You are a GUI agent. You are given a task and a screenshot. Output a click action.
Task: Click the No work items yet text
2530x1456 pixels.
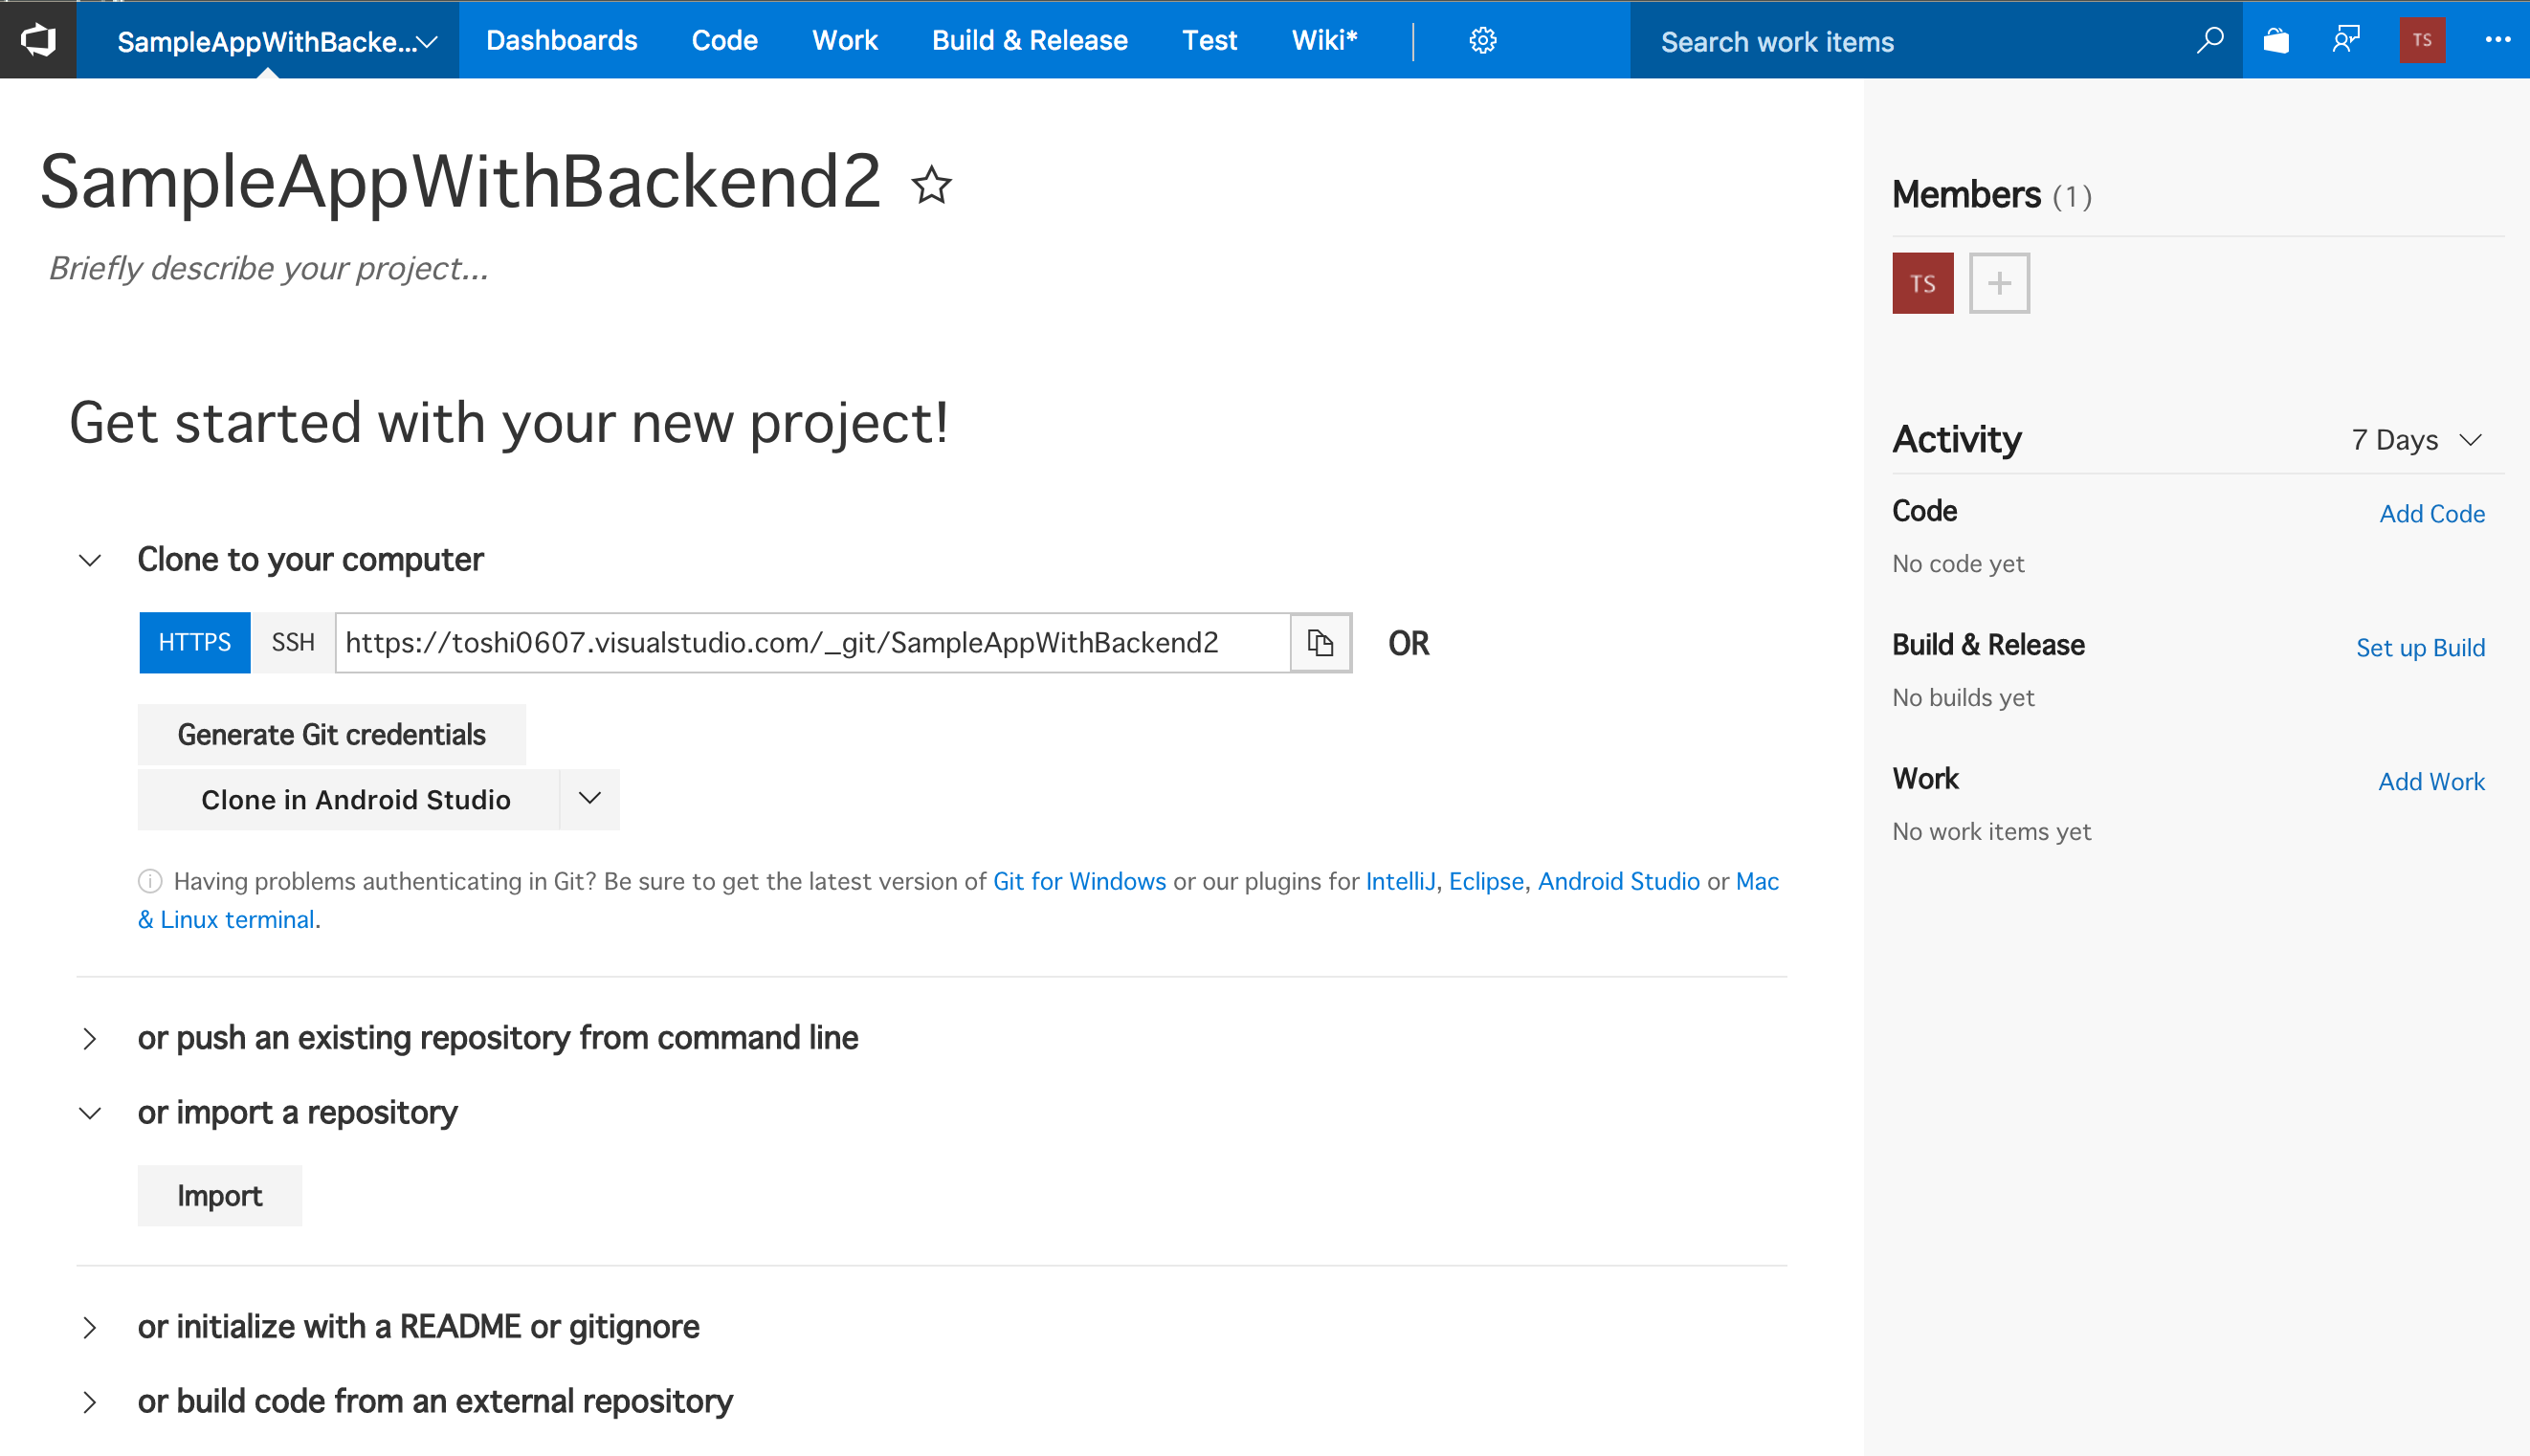(x=1991, y=832)
